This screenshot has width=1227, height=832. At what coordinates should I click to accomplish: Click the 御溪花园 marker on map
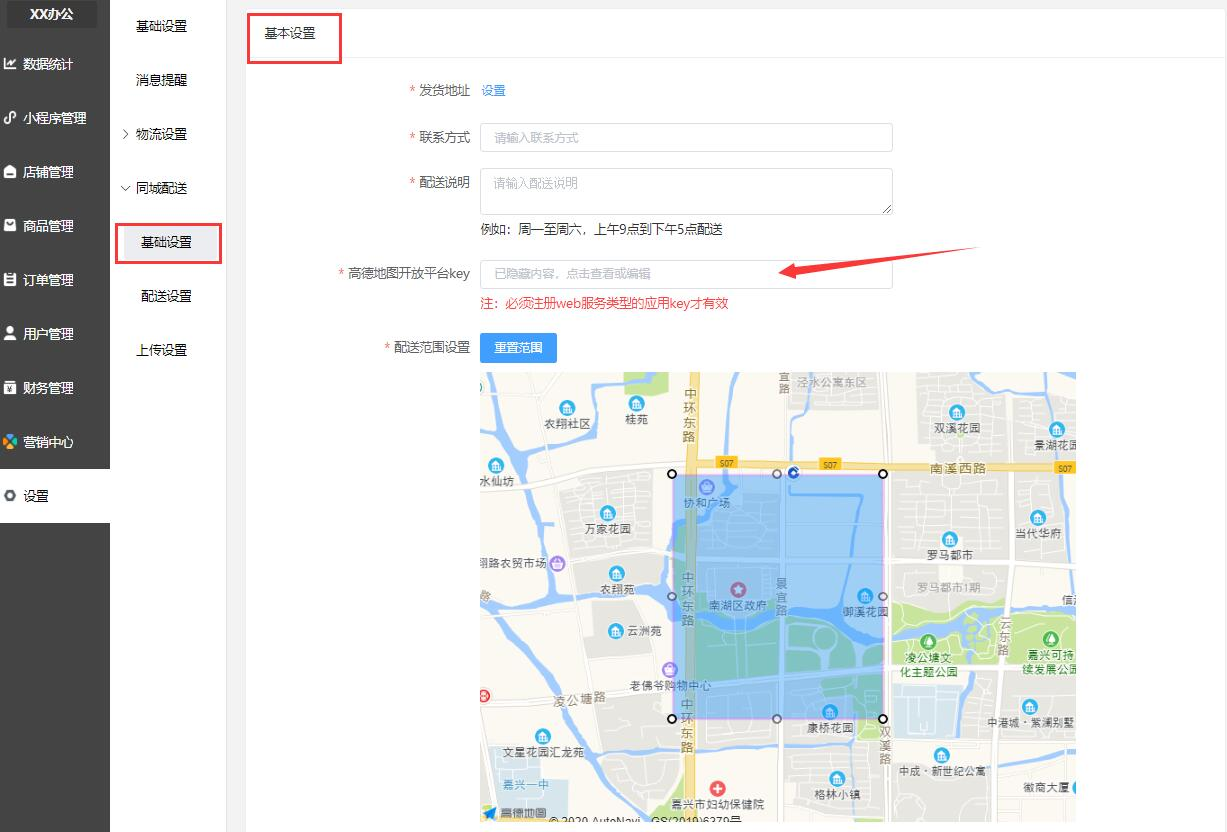865,596
